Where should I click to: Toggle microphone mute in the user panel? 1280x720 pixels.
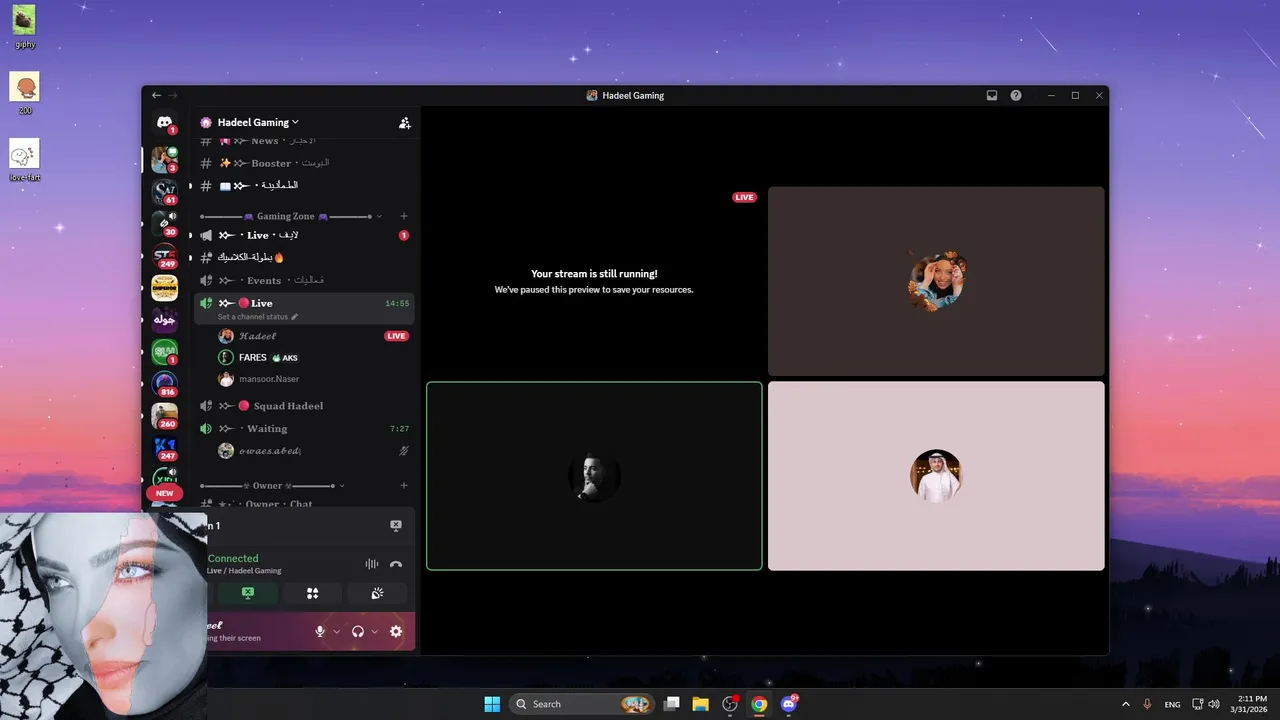coord(320,631)
